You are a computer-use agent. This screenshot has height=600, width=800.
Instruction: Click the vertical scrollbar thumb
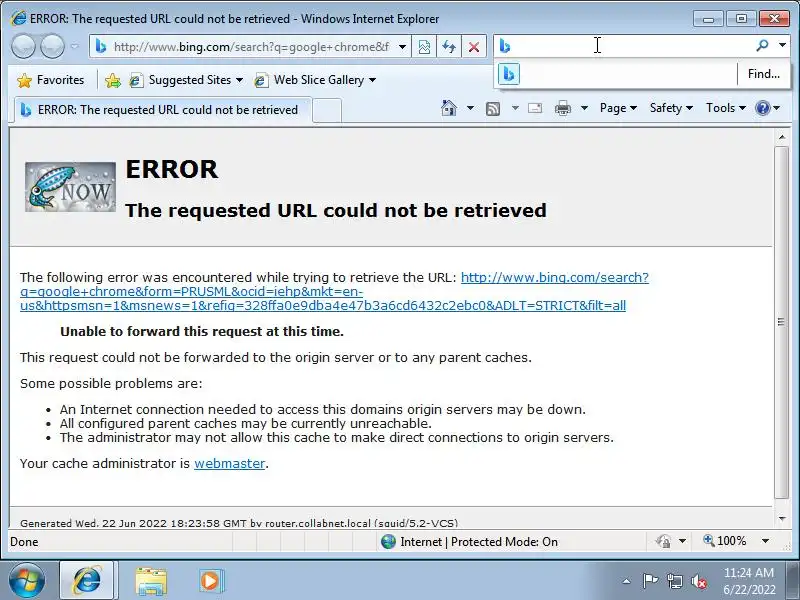click(782, 322)
